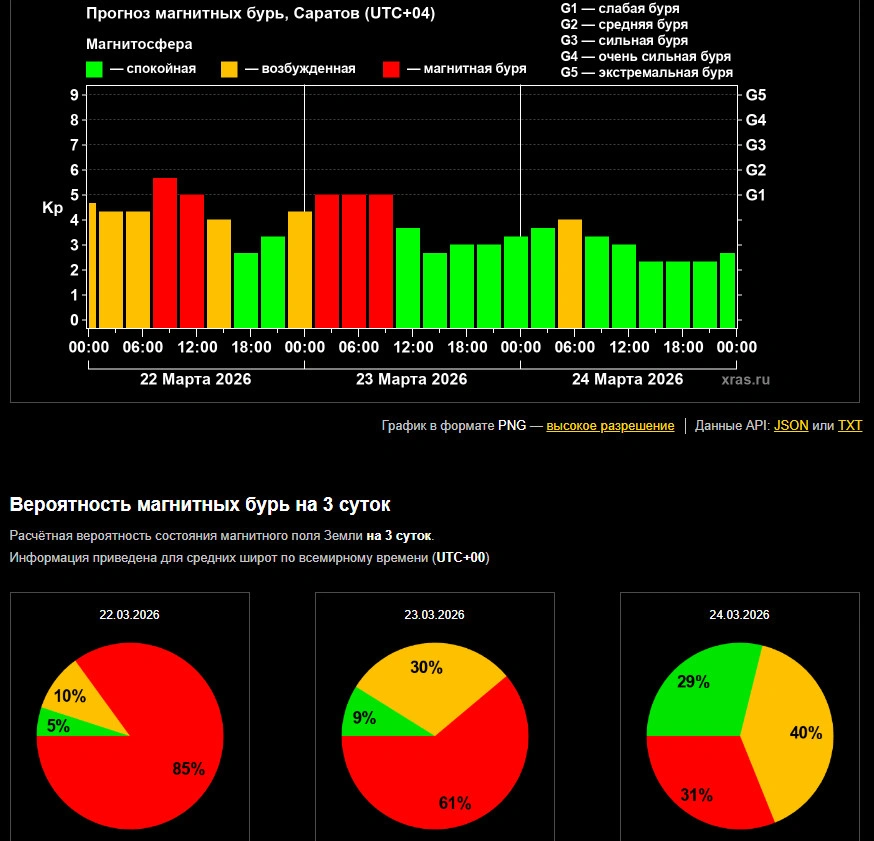This screenshot has width=874, height=841.
Task: Click the 24.03.2026 pie chart title
Action: [x=739, y=614]
